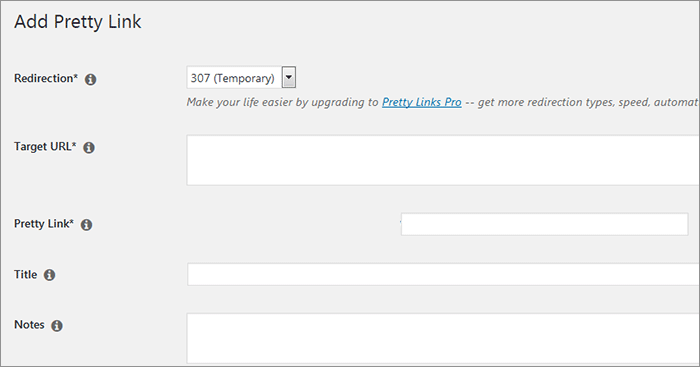Open the Notes help info icon

tap(57, 326)
